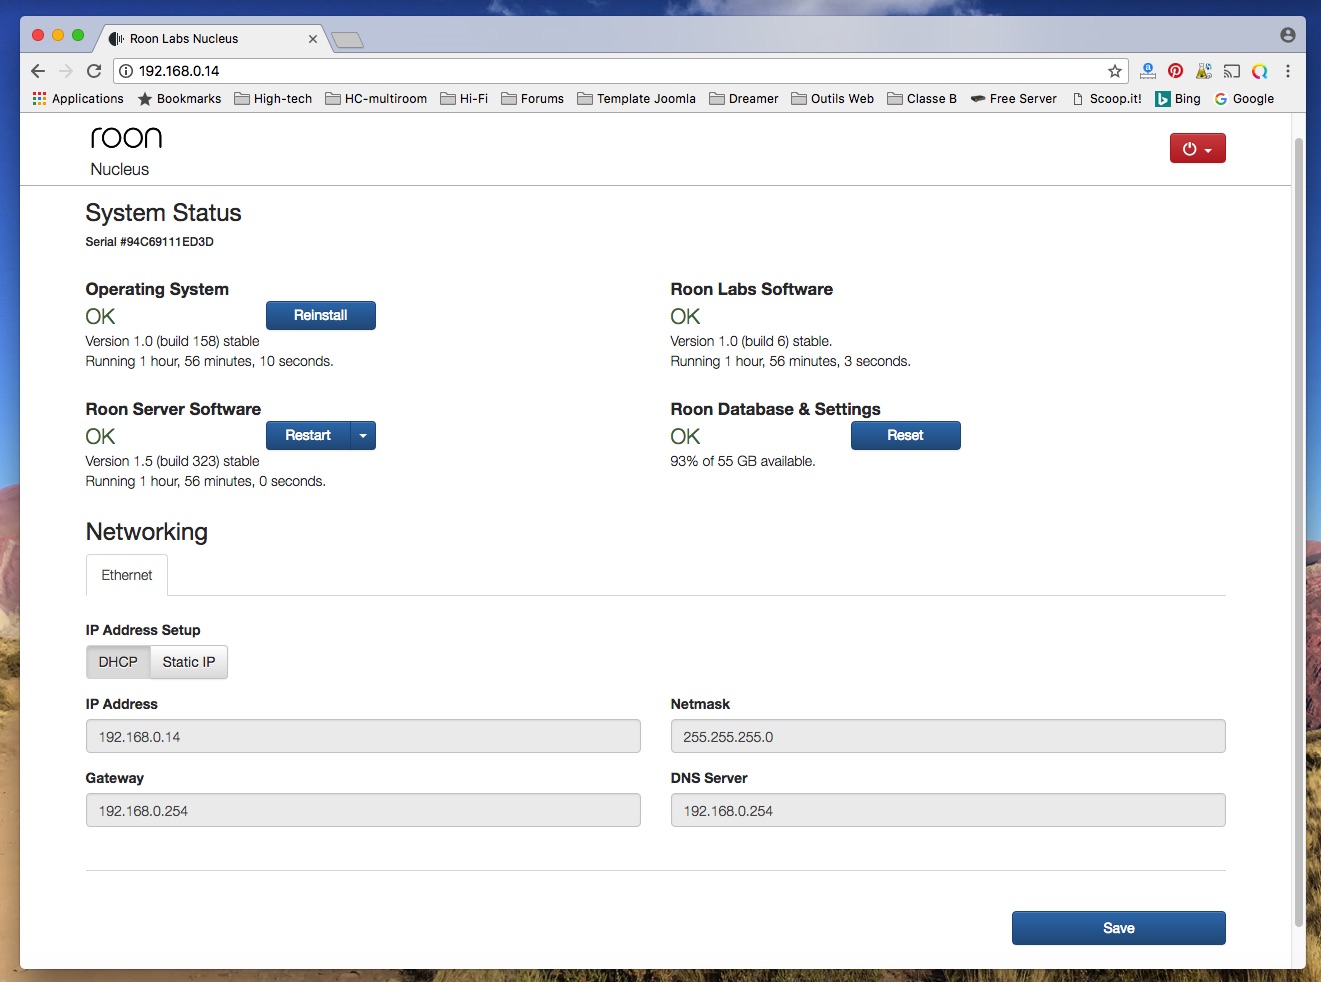Click the Serial #94C69111ED3D text
1321x982 pixels.
150,242
